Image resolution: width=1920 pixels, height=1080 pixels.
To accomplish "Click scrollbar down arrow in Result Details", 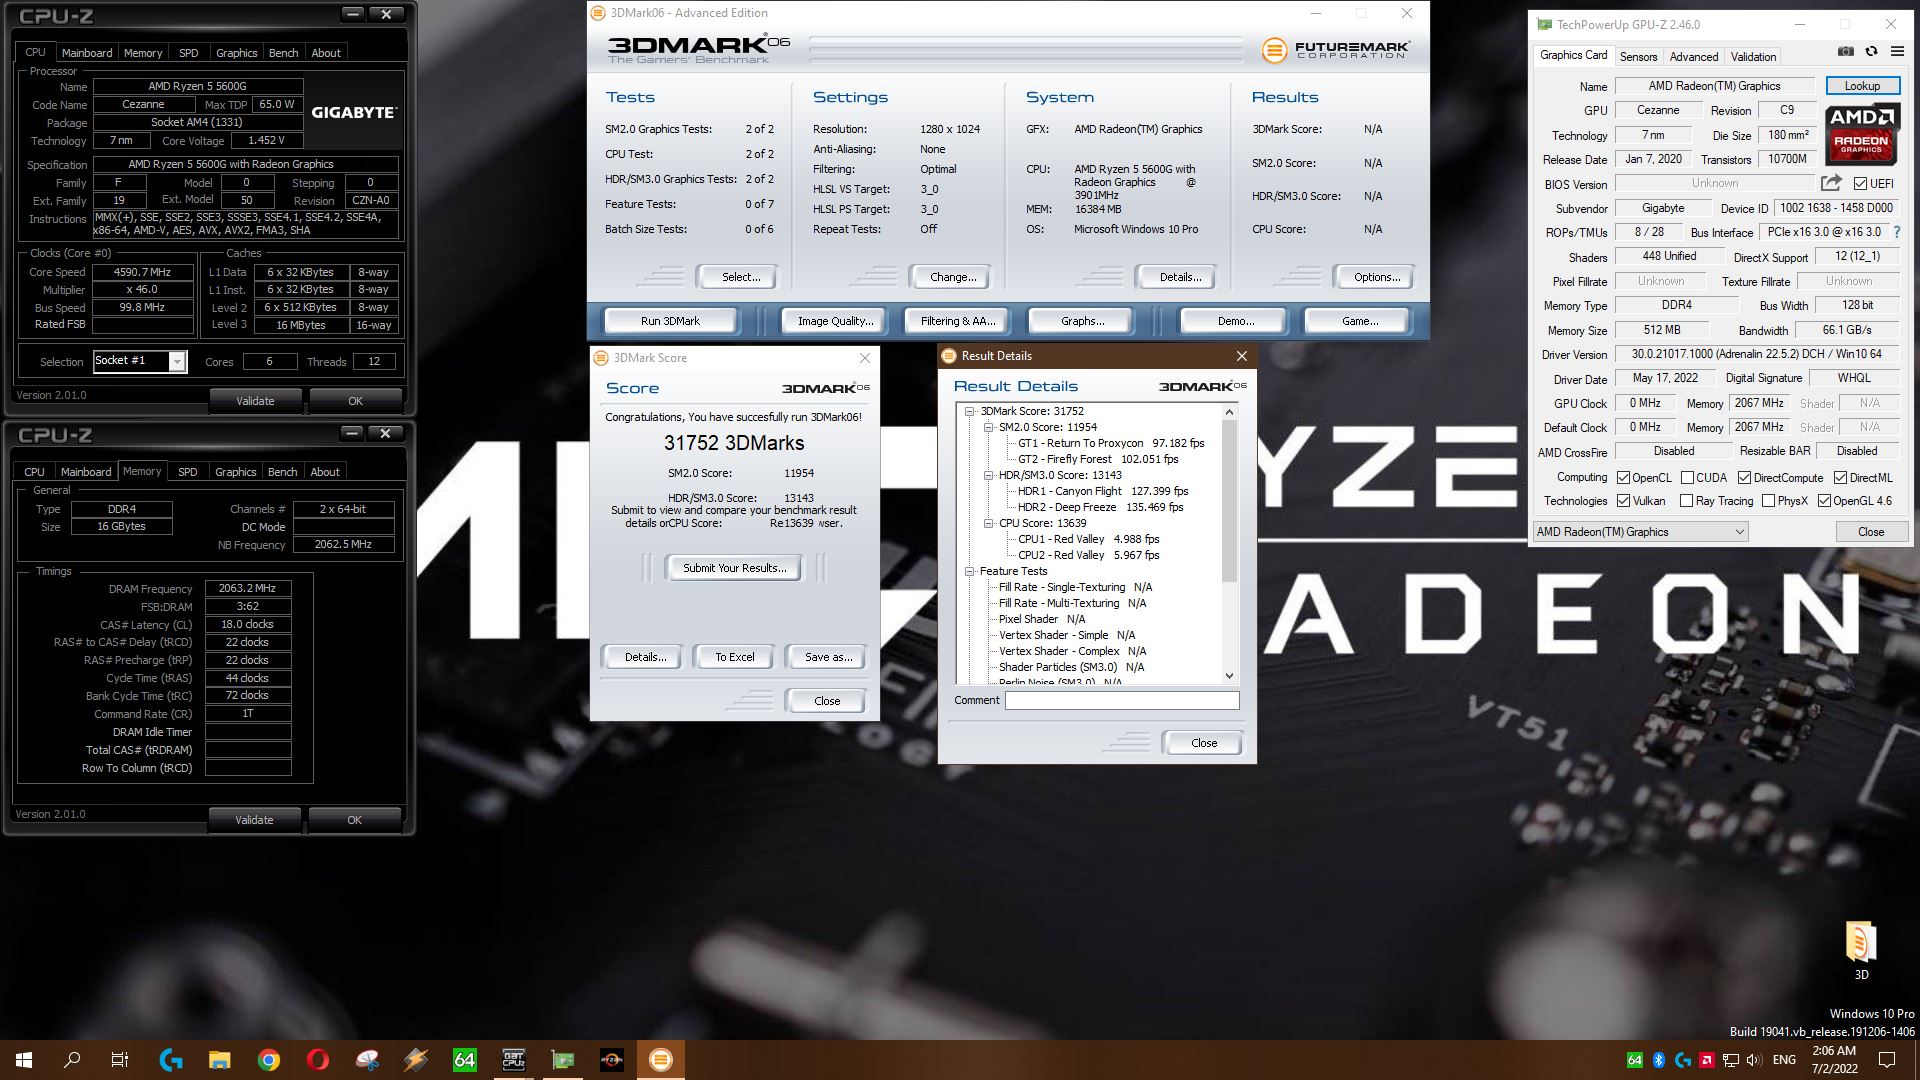I will point(1230,676).
